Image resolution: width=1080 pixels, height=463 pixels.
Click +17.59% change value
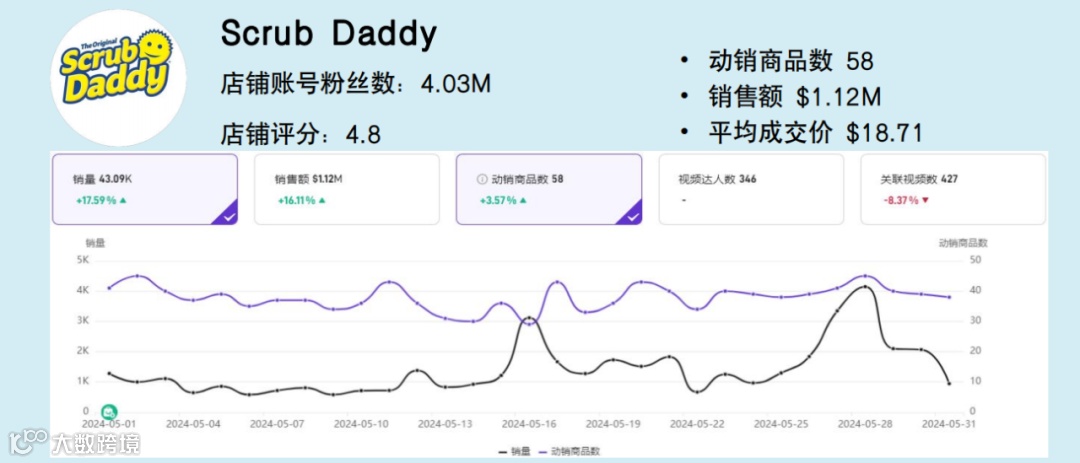pos(95,200)
